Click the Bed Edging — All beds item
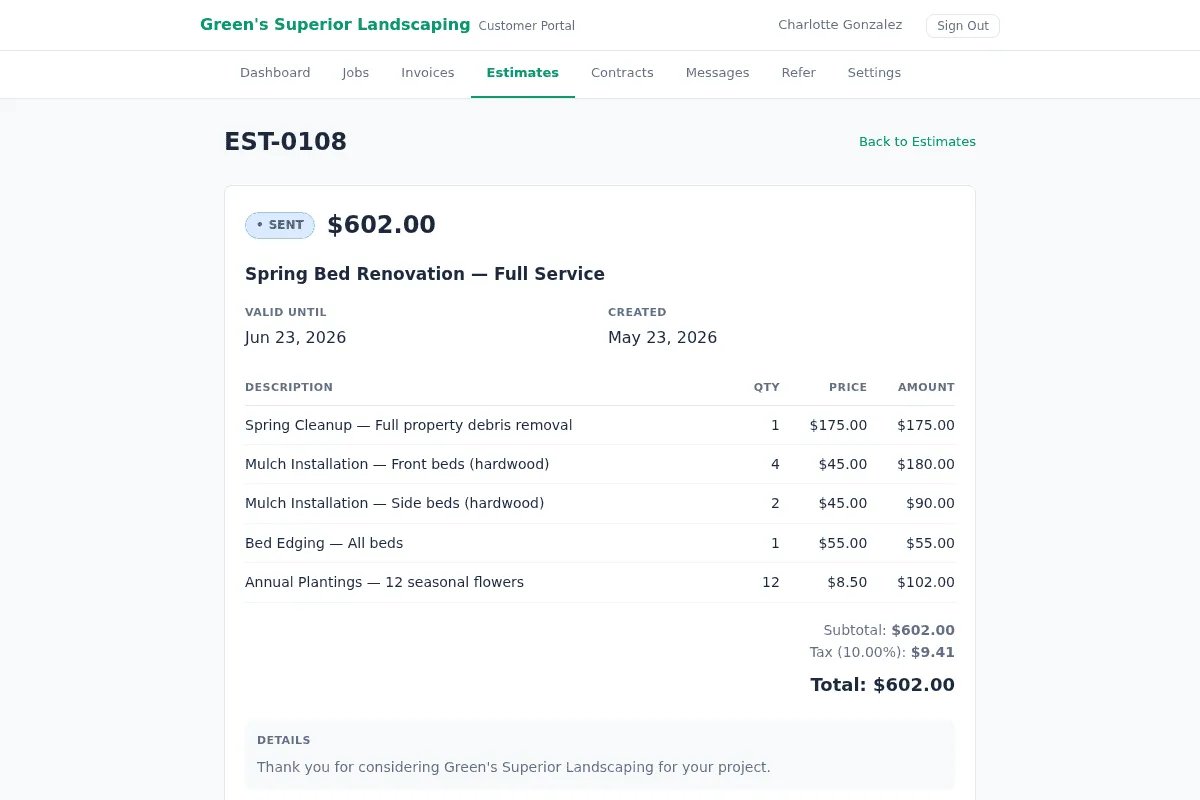The image size is (1200, 800). [324, 543]
